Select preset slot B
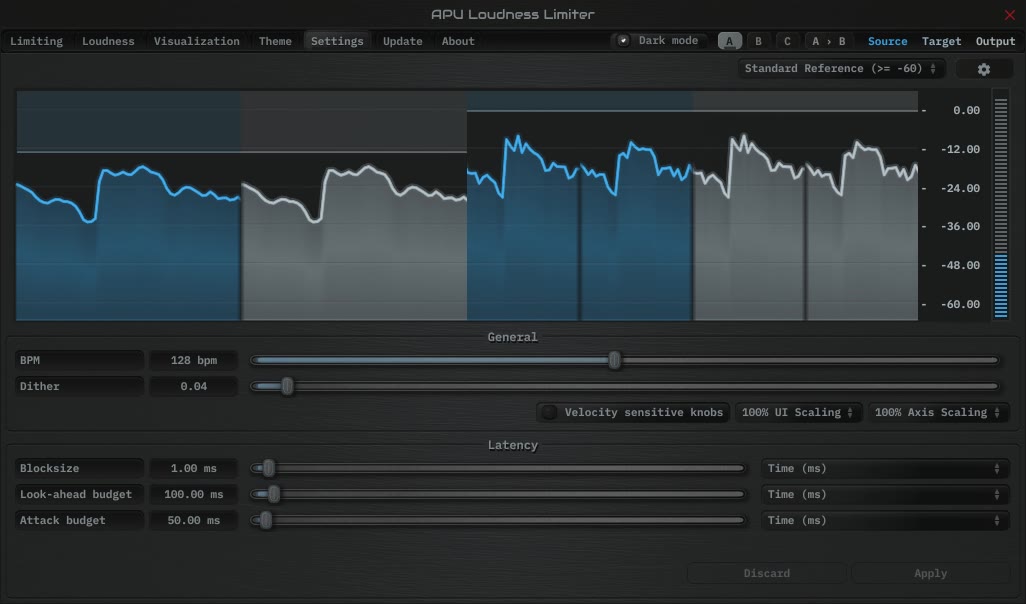Screen dimensions: 1026x604 point(758,41)
